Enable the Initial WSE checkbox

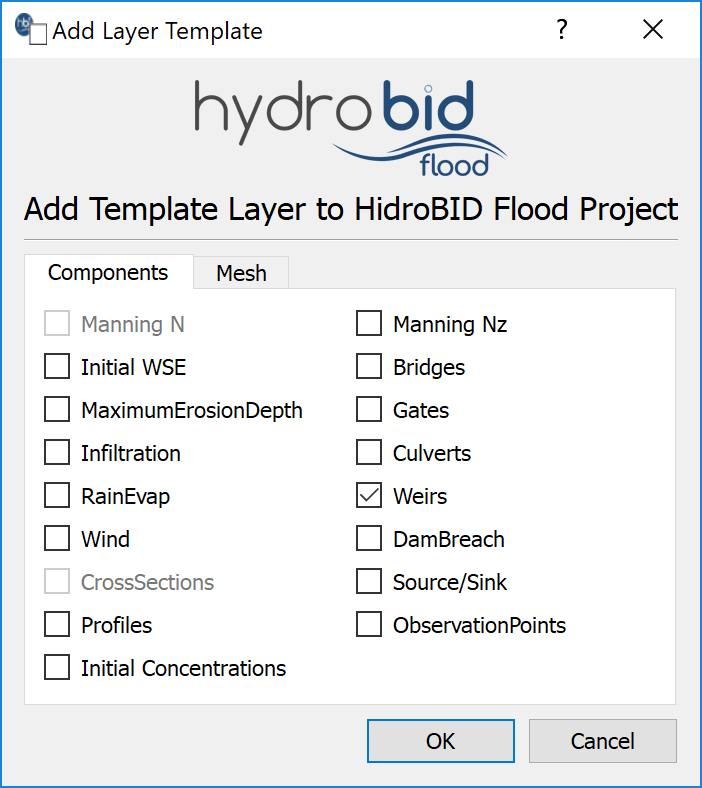[57, 367]
